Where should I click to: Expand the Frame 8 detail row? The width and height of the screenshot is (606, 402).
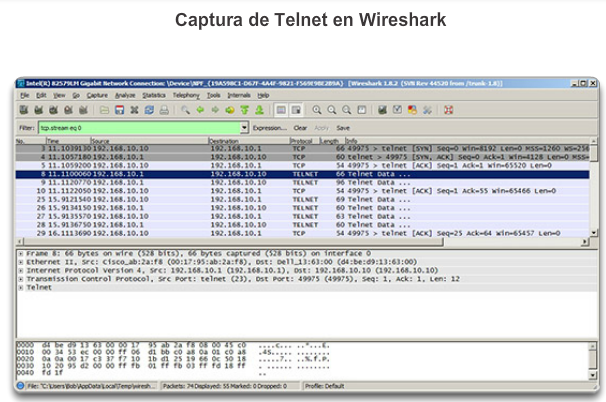point(20,254)
